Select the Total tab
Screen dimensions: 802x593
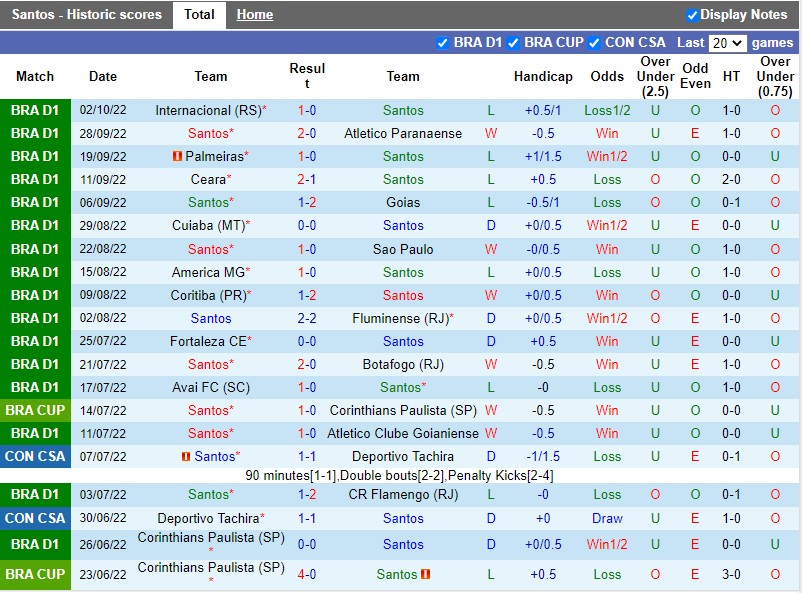point(199,15)
